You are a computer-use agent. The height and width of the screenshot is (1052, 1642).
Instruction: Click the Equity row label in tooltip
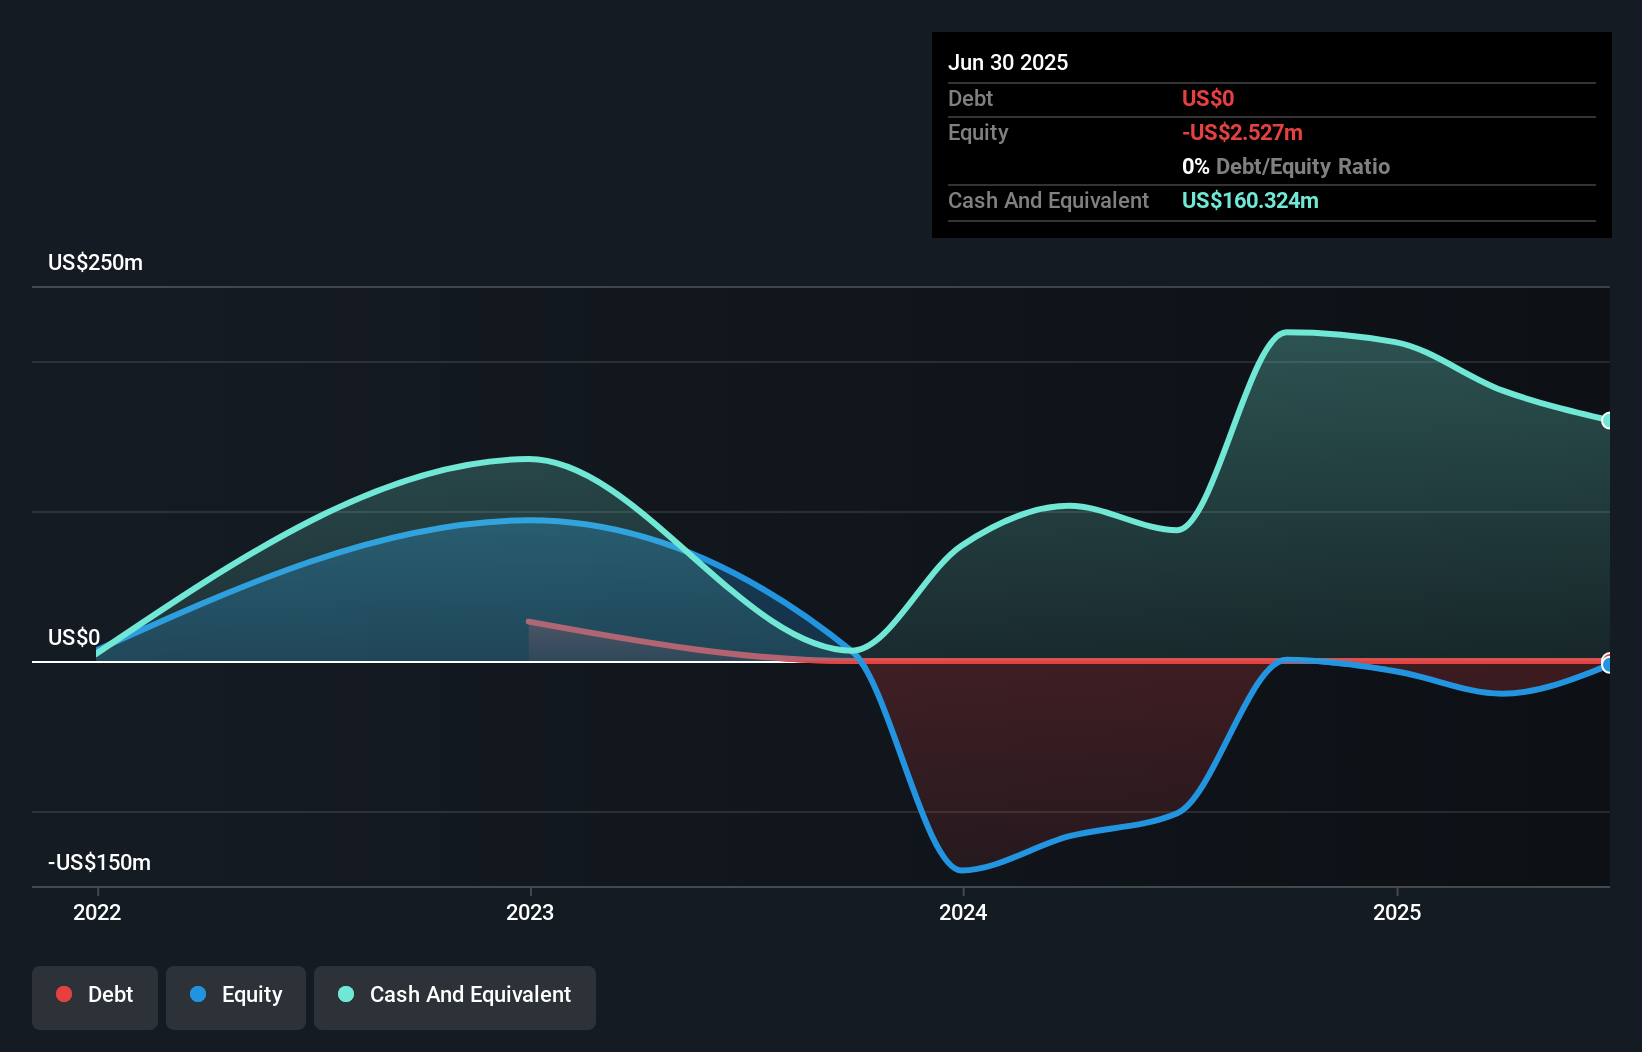click(978, 132)
